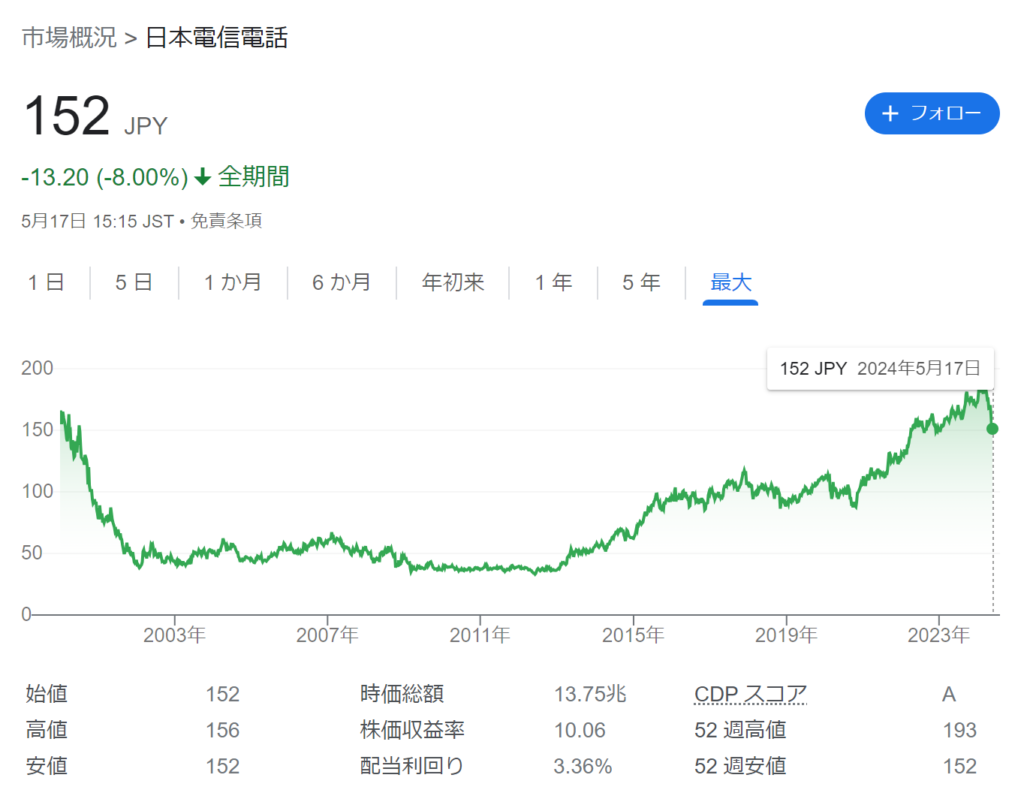
Task: Click the large 152 price value
Action: tap(67, 116)
